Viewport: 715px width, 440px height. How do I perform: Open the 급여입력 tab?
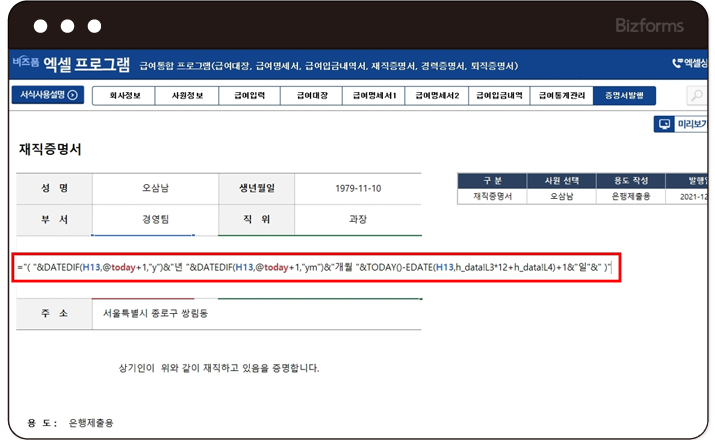click(249, 96)
